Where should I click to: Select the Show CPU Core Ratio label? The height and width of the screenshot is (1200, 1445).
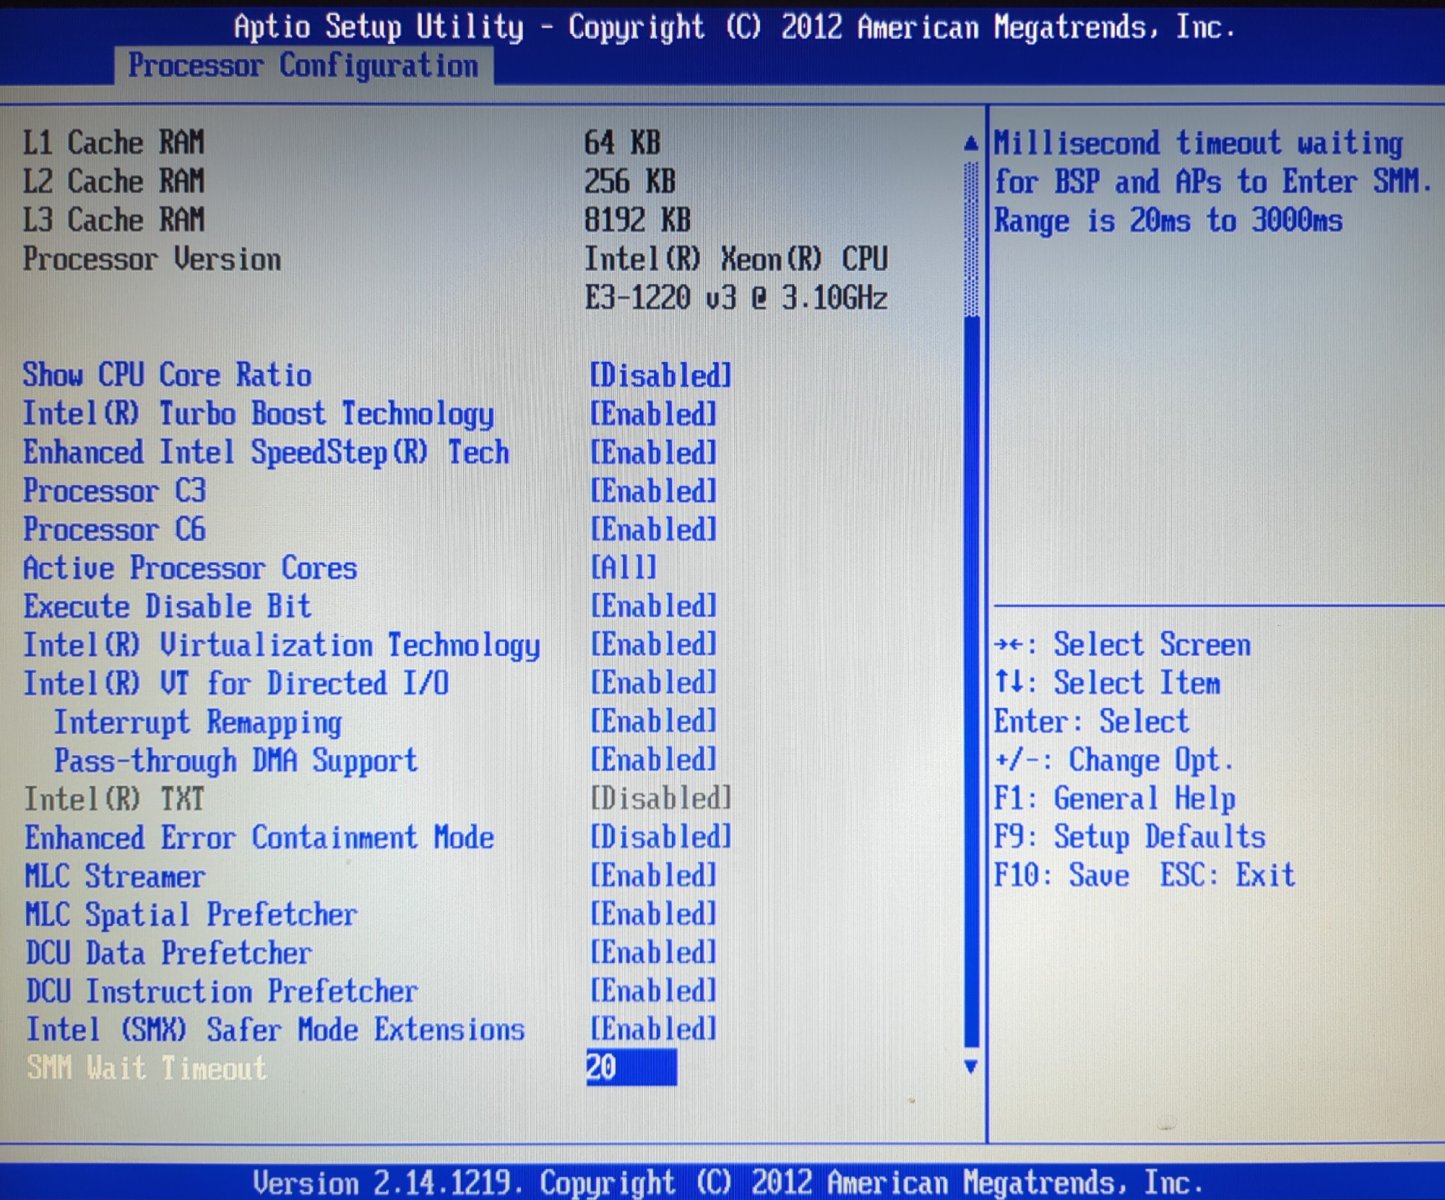pyautogui.click(x=167, y=376)
